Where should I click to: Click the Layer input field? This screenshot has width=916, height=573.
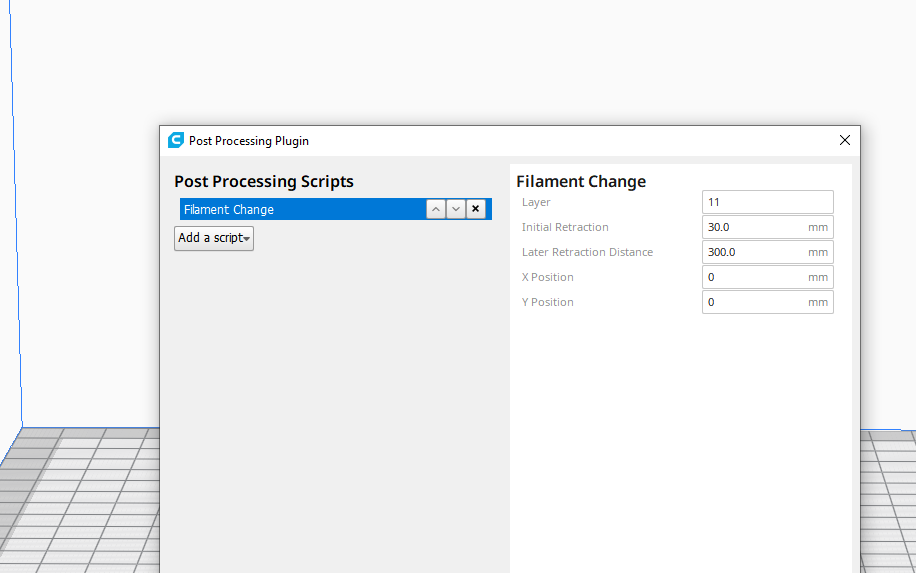point(767,202)
